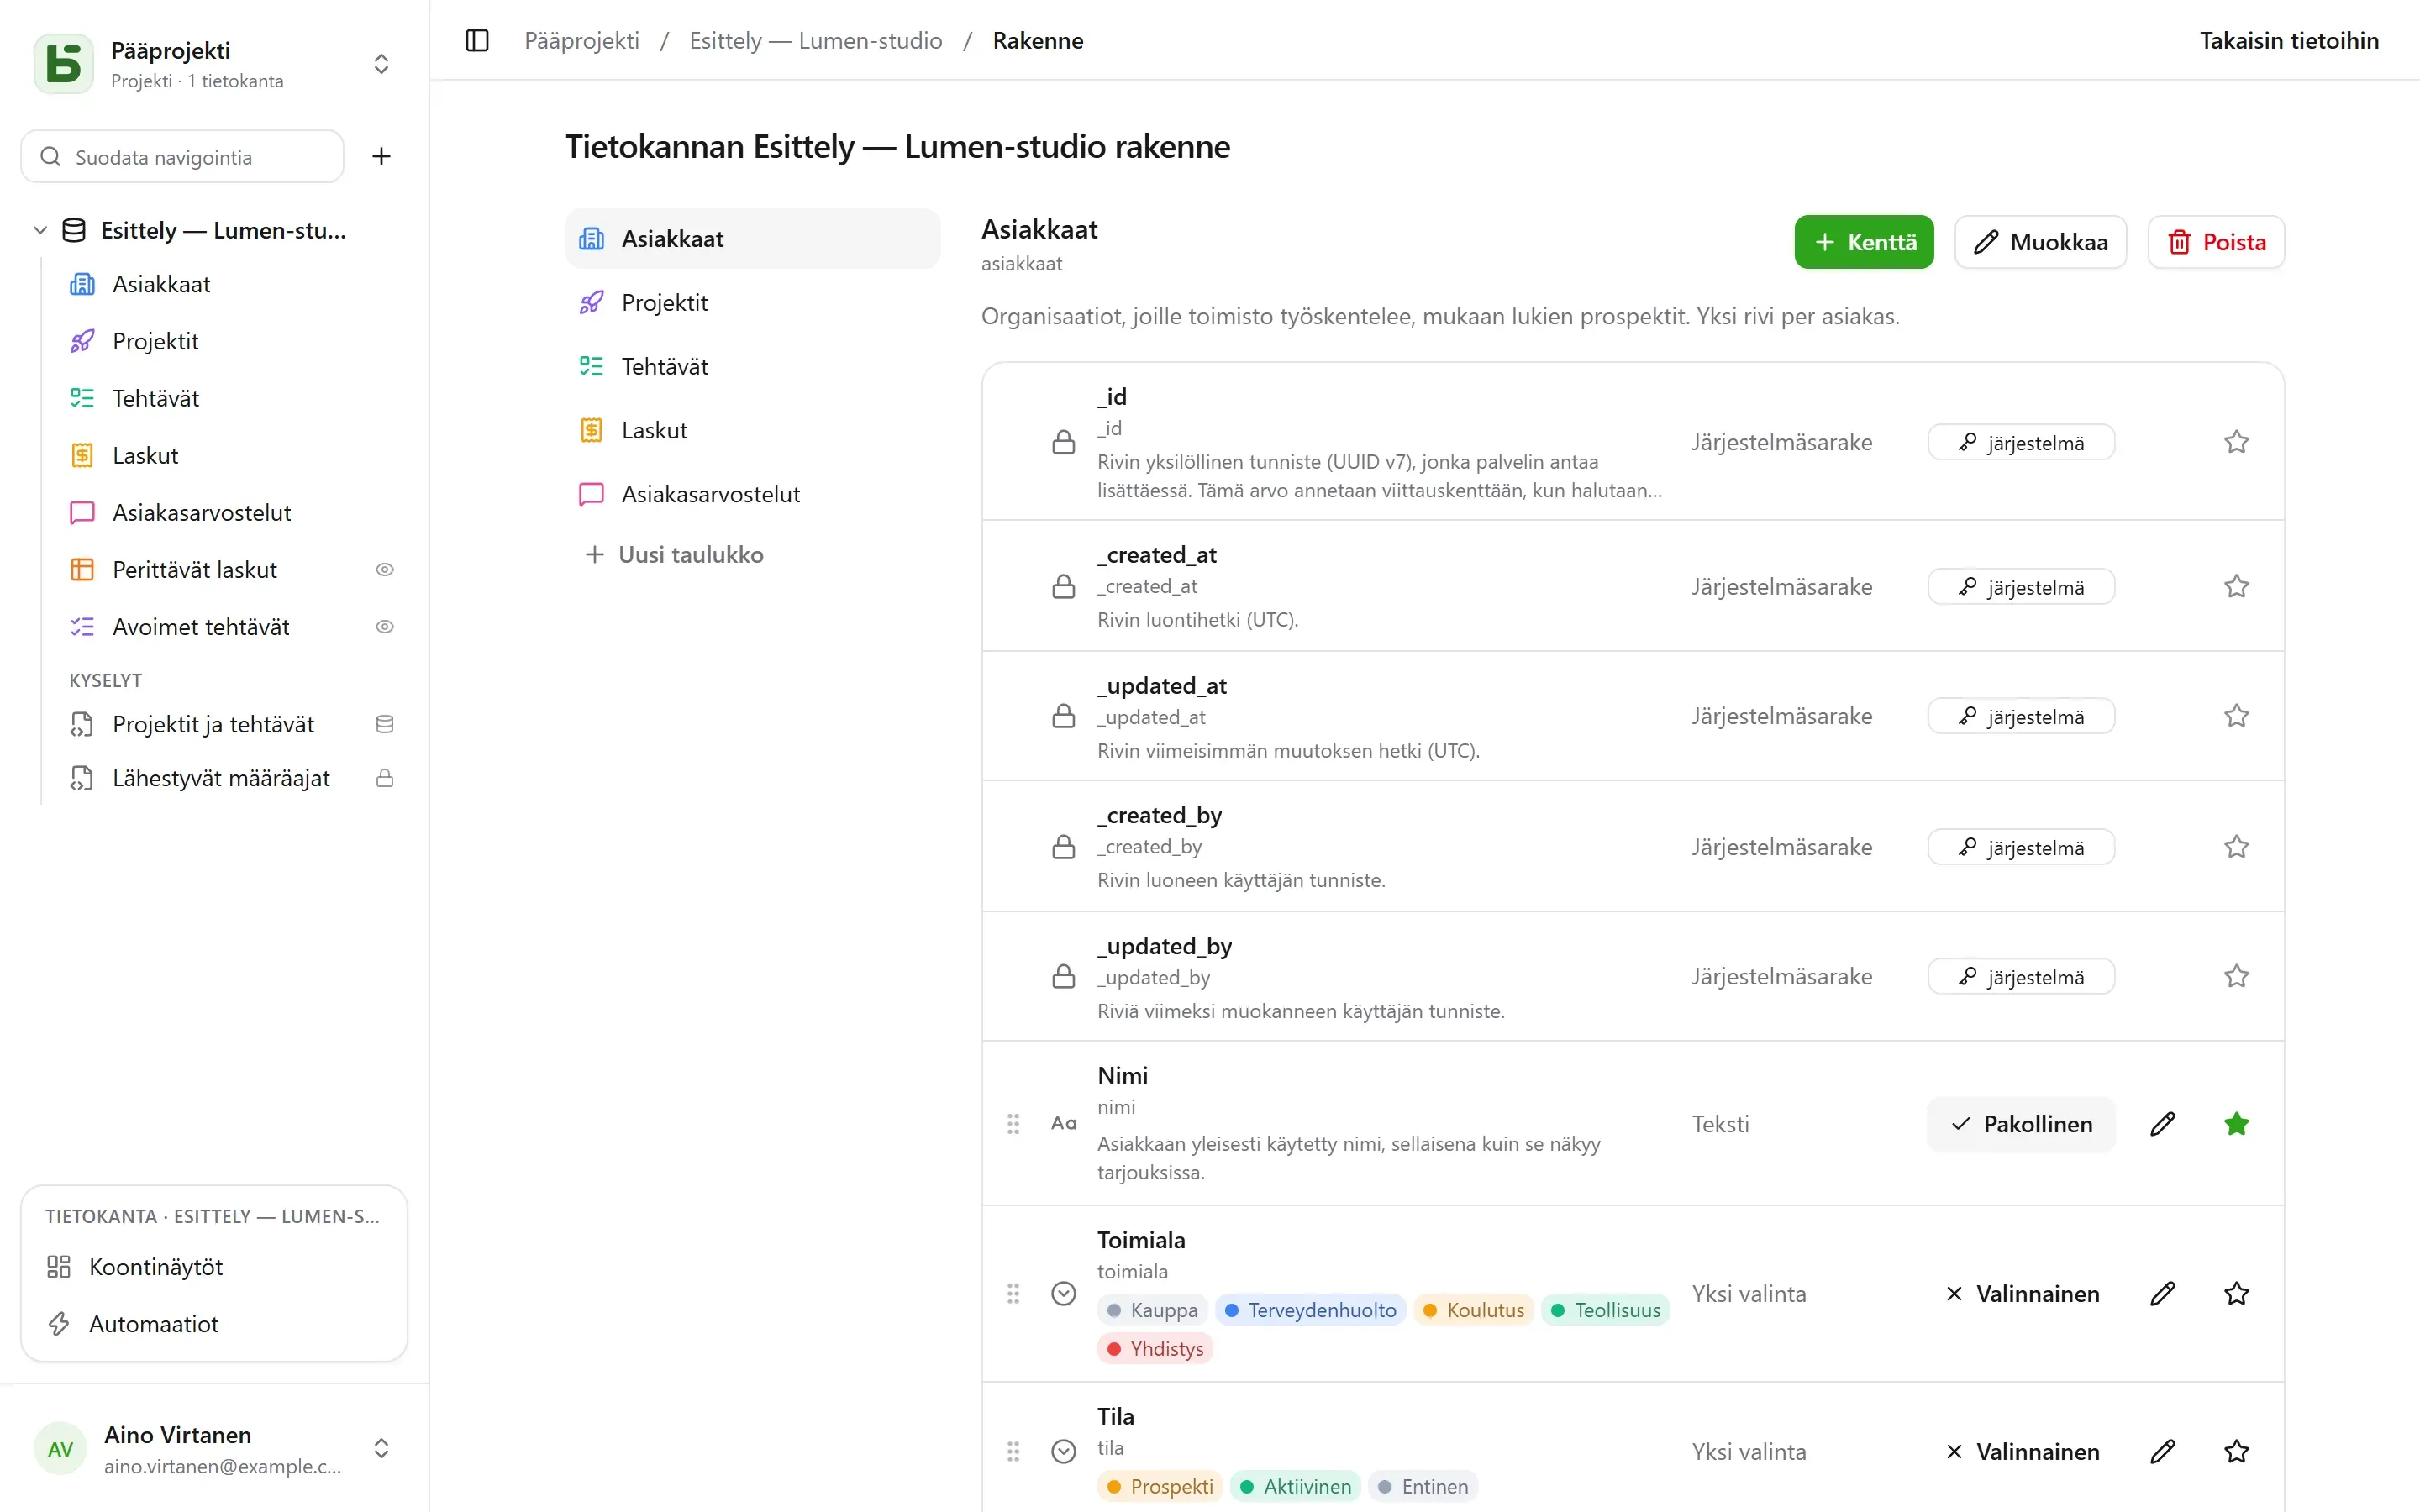The height and width of the screenshot is (1512, 2420).
Task: Click the drag handle of Toimiala field
Action: pos(1013,1294)
